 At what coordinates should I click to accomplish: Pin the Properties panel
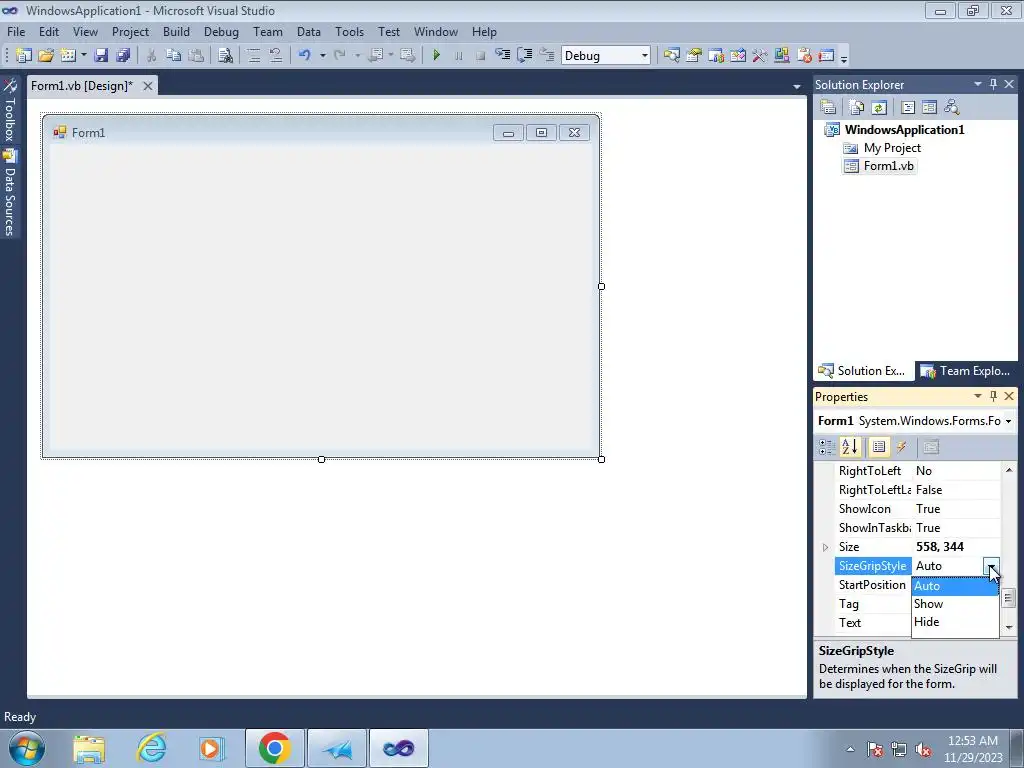pos(993,396)
